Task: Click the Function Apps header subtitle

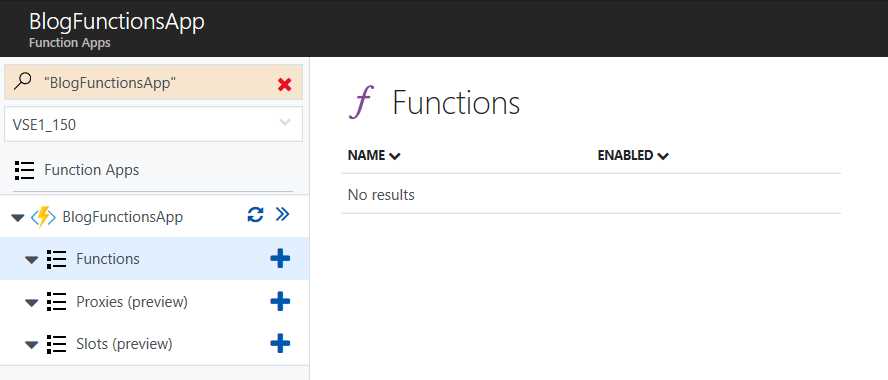Action: point(70,43)
